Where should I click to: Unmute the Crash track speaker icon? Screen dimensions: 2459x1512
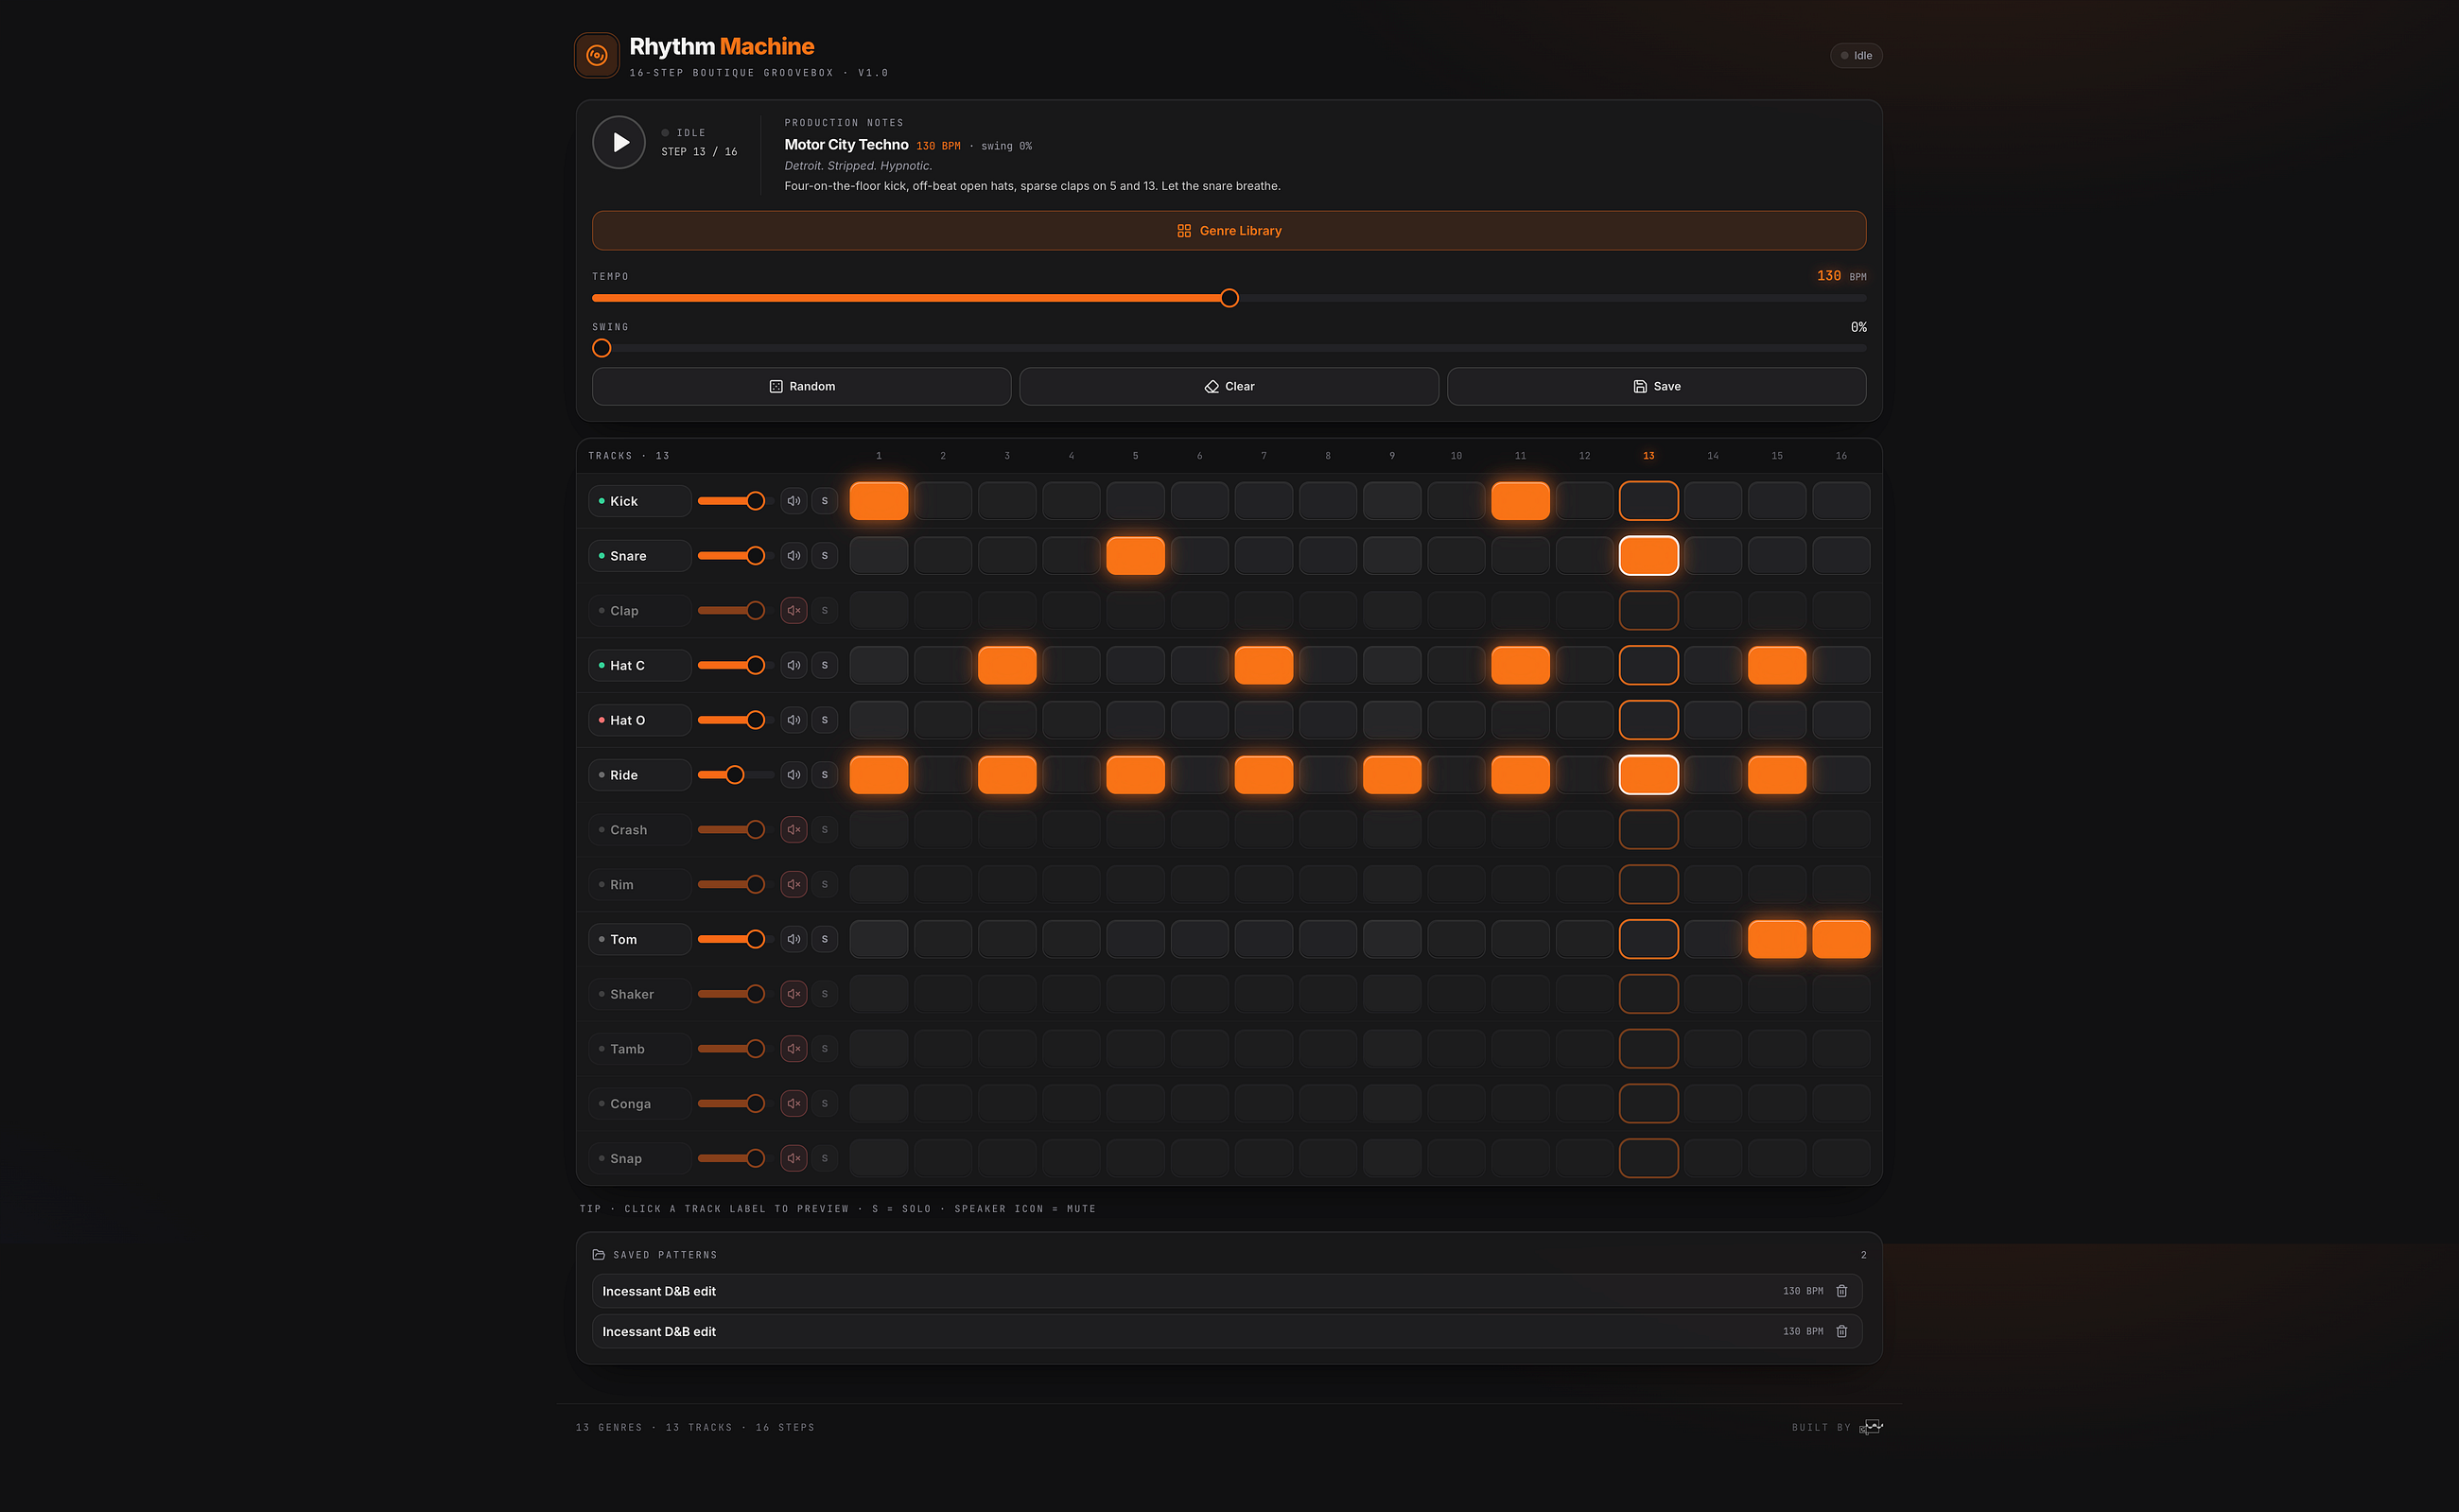[794, 830]
